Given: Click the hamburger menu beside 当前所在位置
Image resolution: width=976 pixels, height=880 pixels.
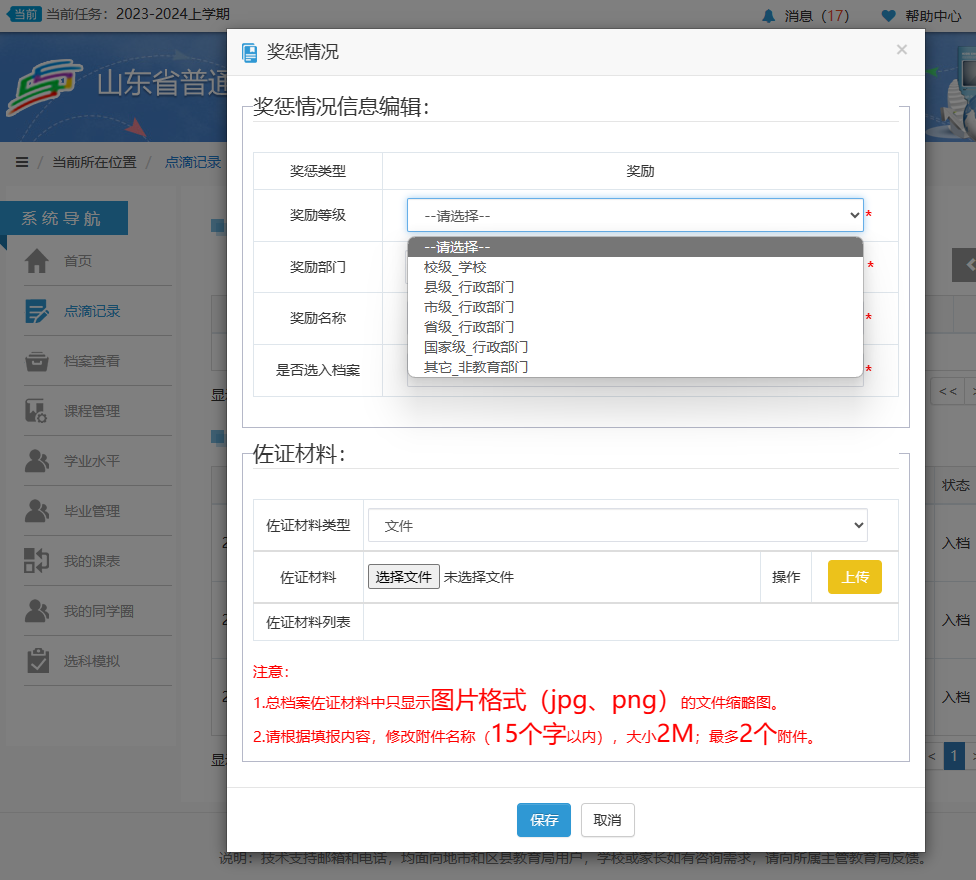Looking at the screenshot, I should point(21,161).
